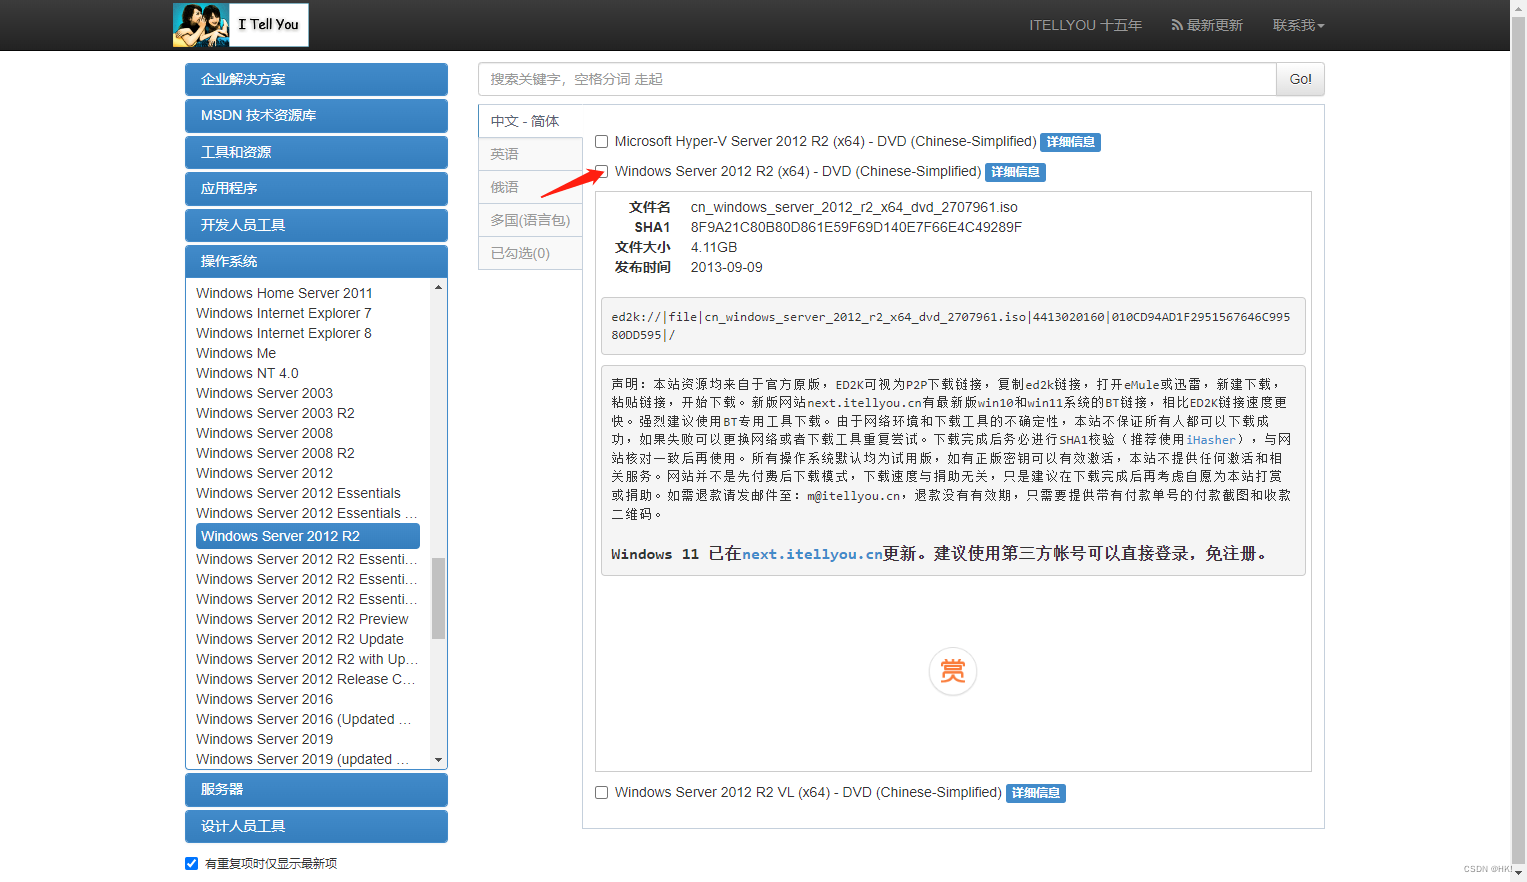Screen dimensions: 1527x882
Task: Expand the 设计人员工具 section
Action: (x=316, y=826)
